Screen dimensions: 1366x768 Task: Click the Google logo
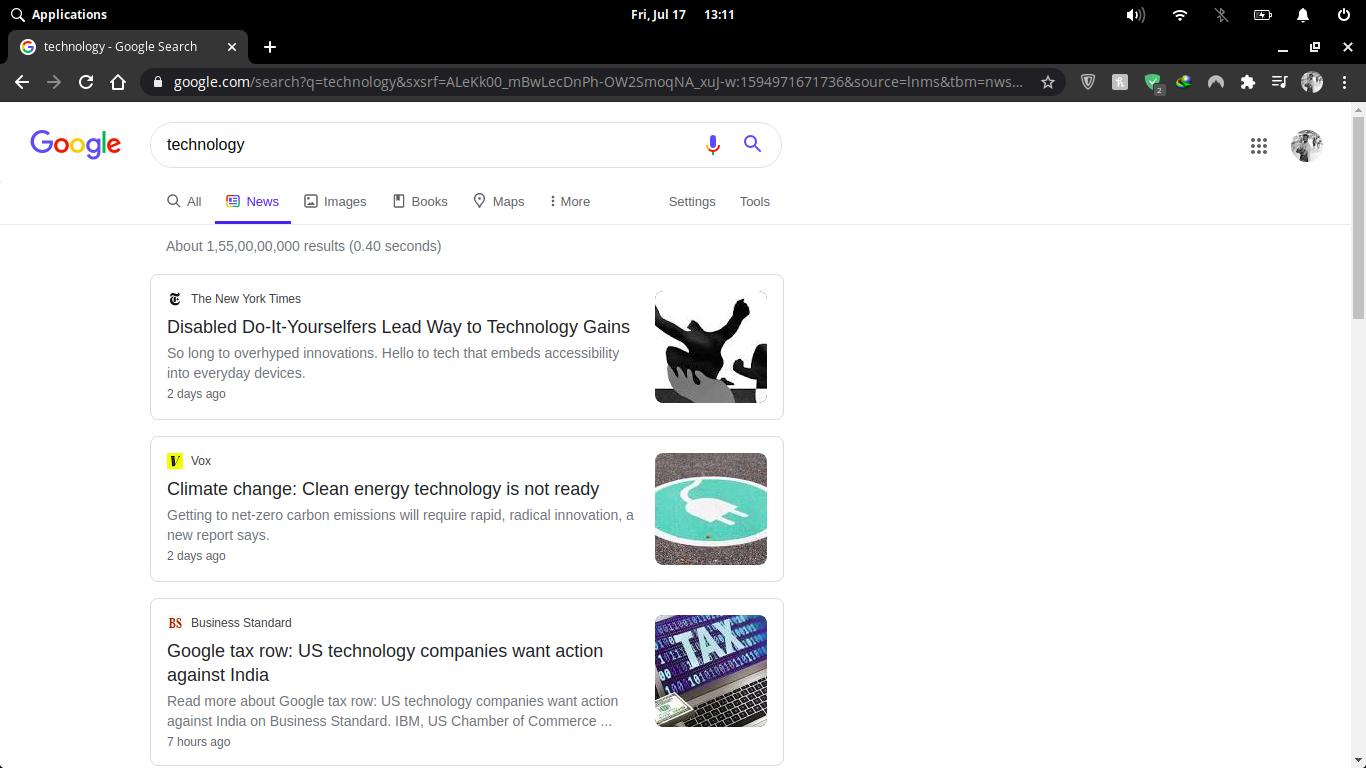coord(76,145)
